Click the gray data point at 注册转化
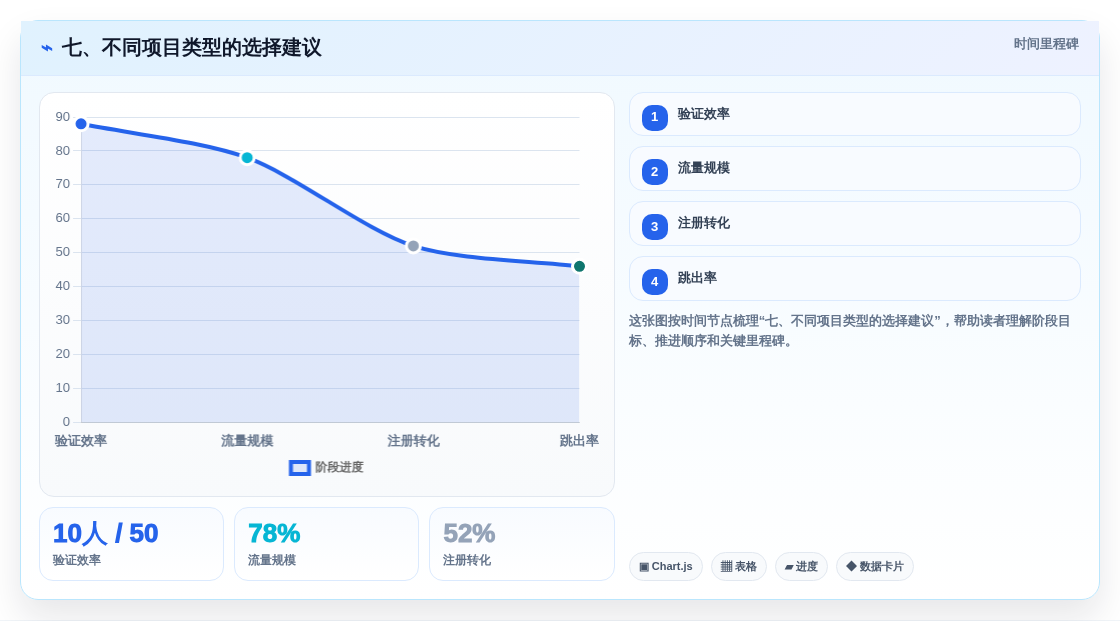This screenshot has height=621, width=1120. click(x=413, y=247)
